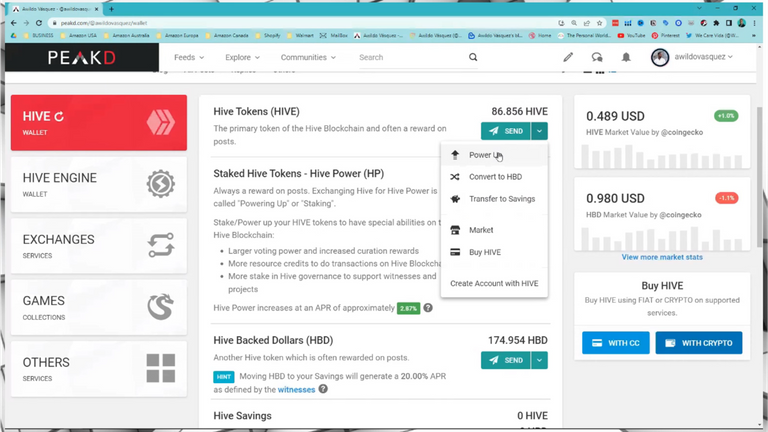
Task: Click the witnesses link
Action: tap(296, 390)
